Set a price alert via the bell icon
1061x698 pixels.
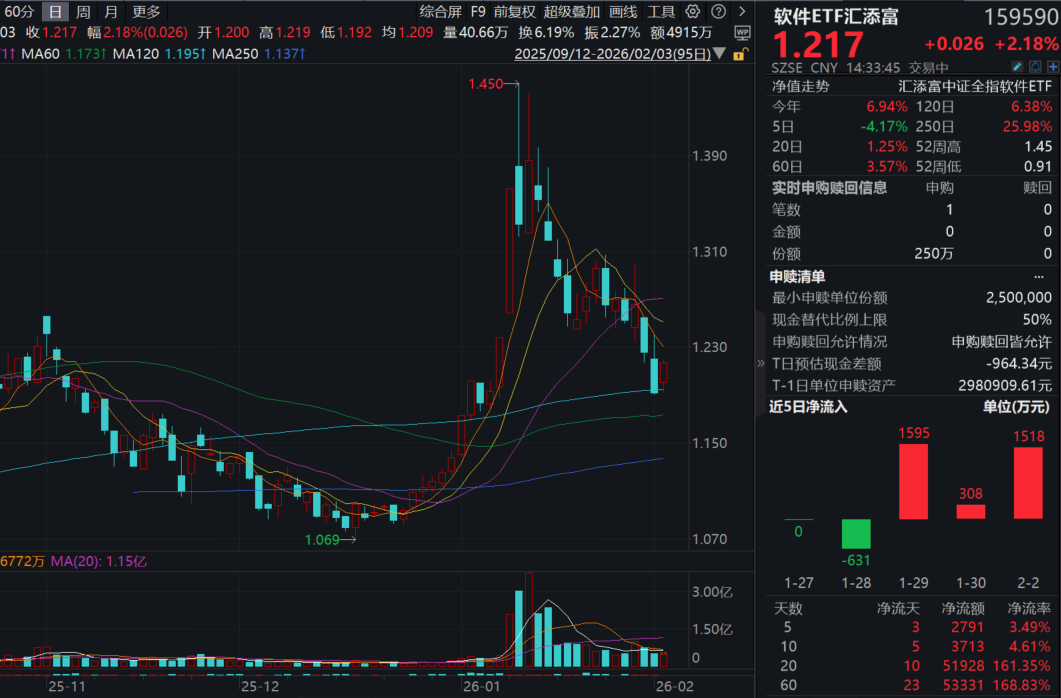(1035, 66)
